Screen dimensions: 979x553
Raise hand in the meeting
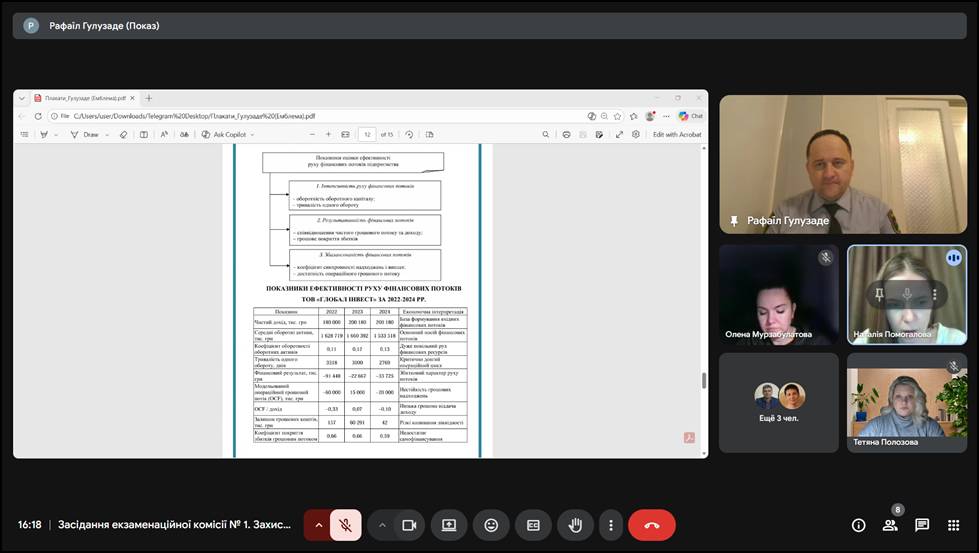click(575, 525)
